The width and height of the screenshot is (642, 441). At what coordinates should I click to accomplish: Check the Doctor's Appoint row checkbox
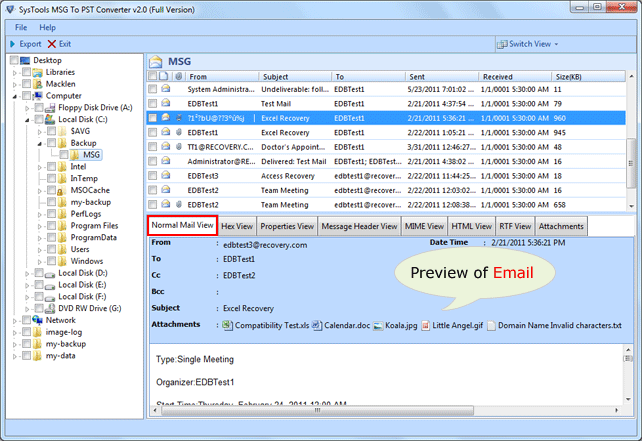click(153, 147)
